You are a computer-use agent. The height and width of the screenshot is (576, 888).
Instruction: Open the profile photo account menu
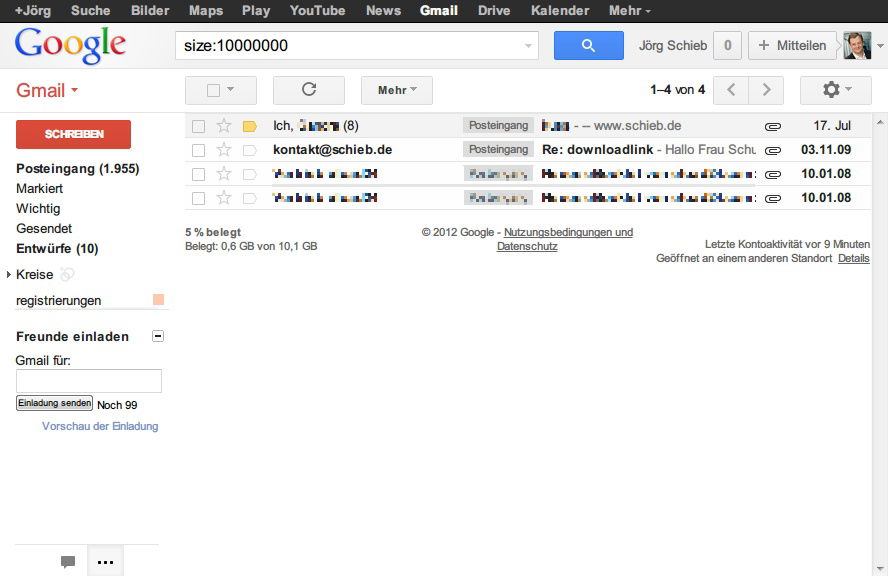(x=857, y=45)
